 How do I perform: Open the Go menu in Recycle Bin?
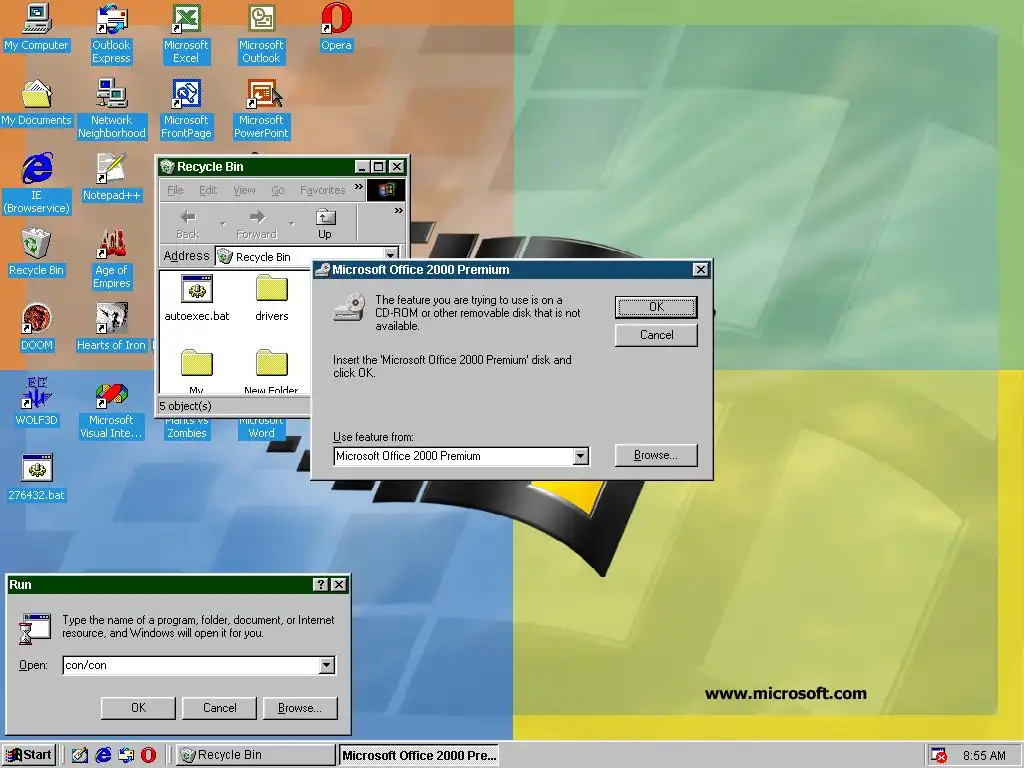coord(278,190)
